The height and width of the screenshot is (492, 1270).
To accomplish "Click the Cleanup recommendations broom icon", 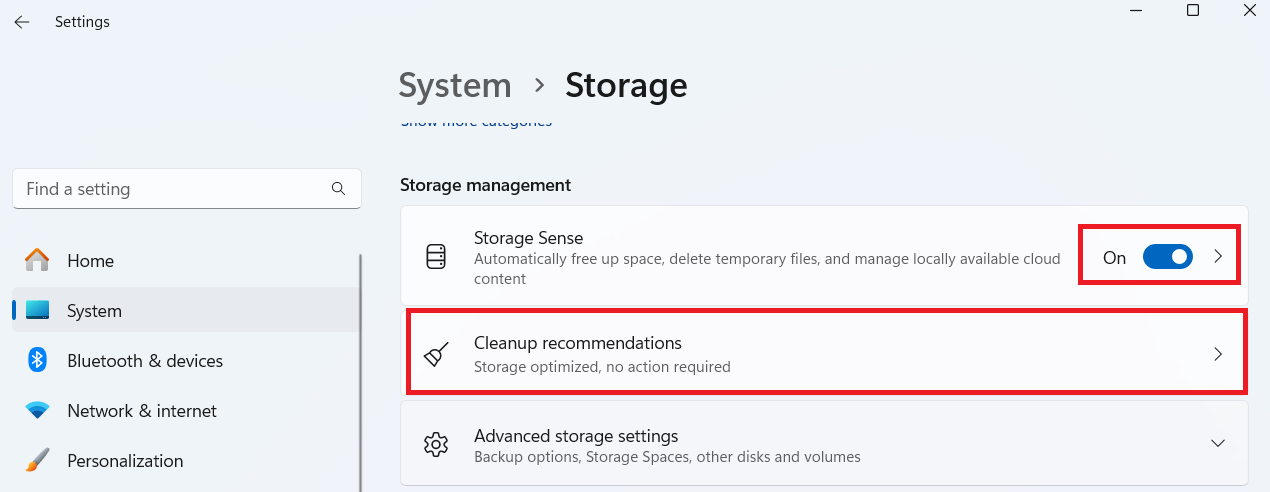I will (x=436, y=354).
